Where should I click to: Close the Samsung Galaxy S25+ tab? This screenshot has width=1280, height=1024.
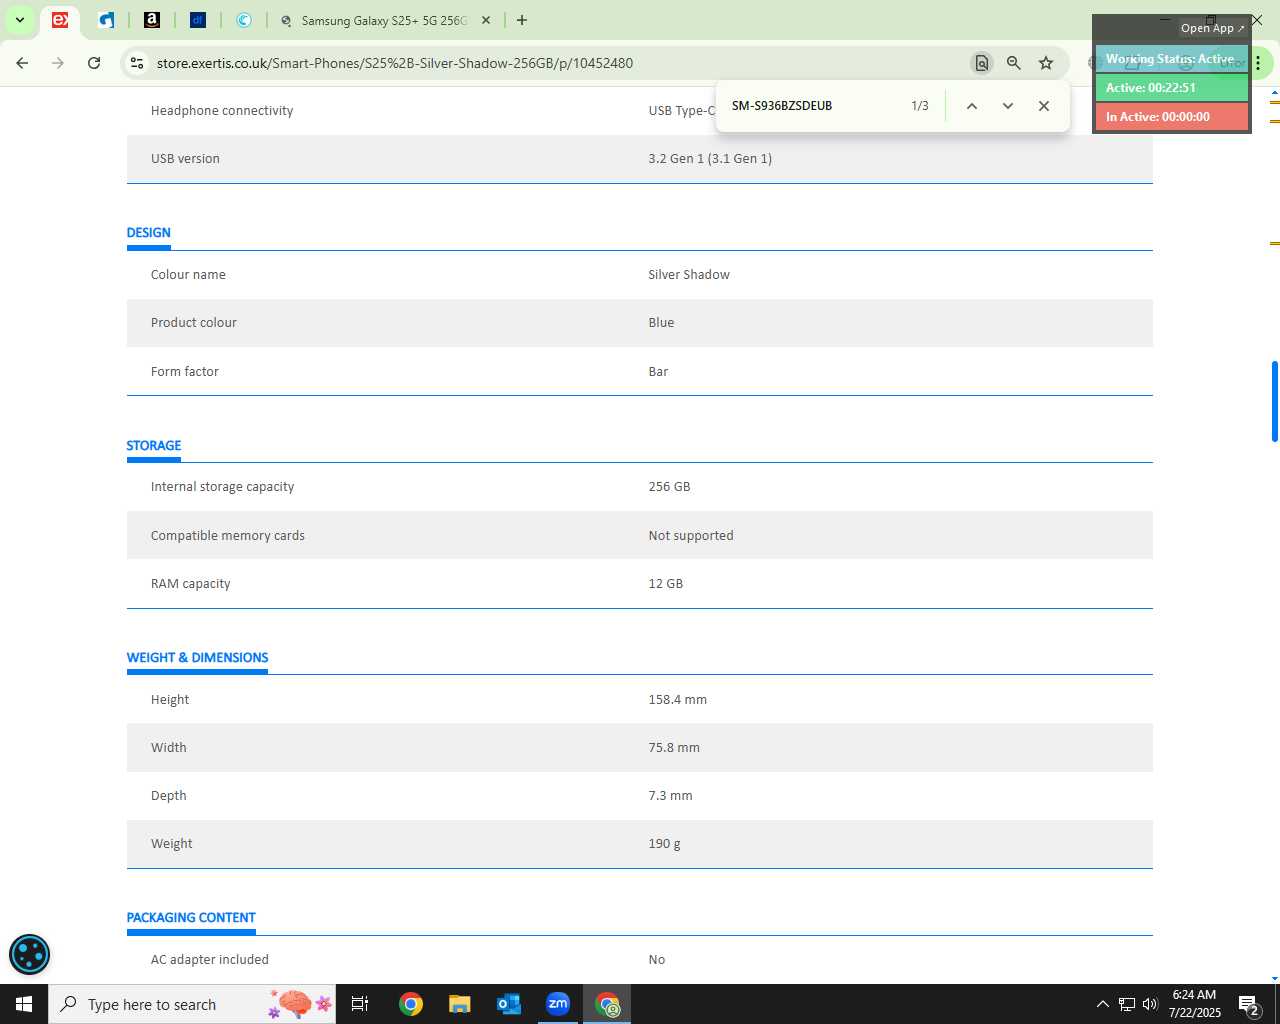(486, 20)
